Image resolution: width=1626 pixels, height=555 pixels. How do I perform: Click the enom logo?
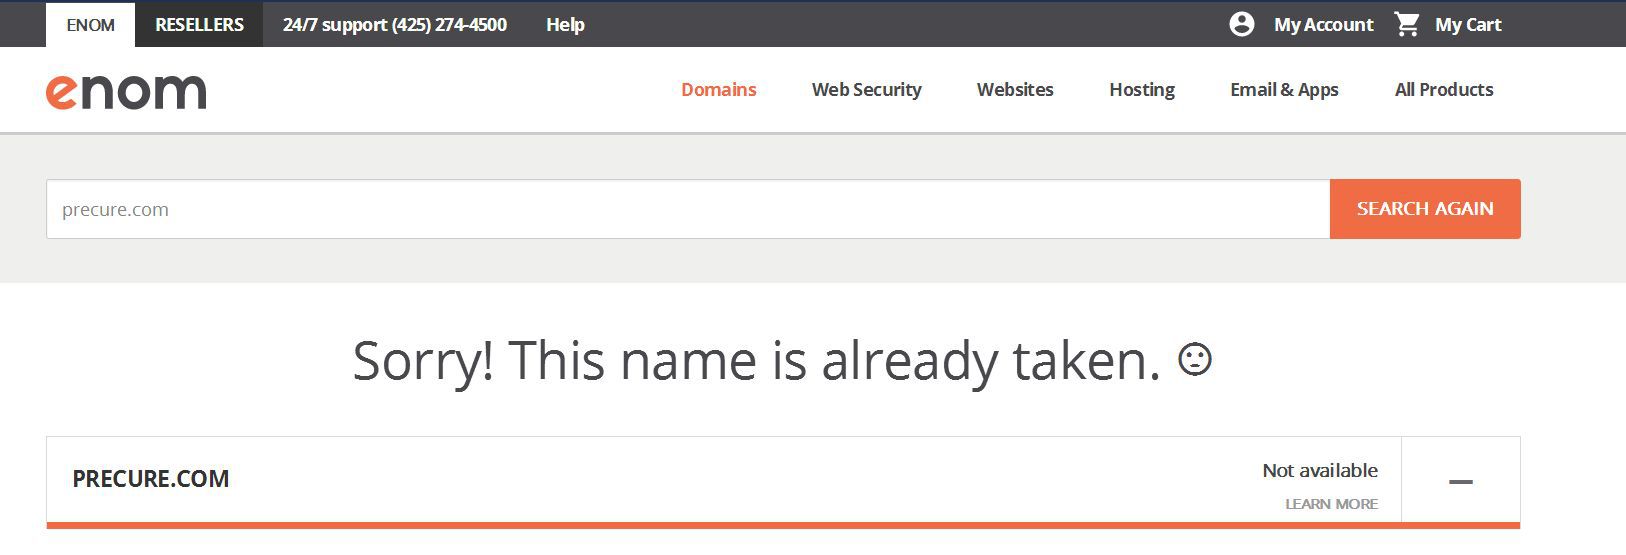(x=126, y=91)
